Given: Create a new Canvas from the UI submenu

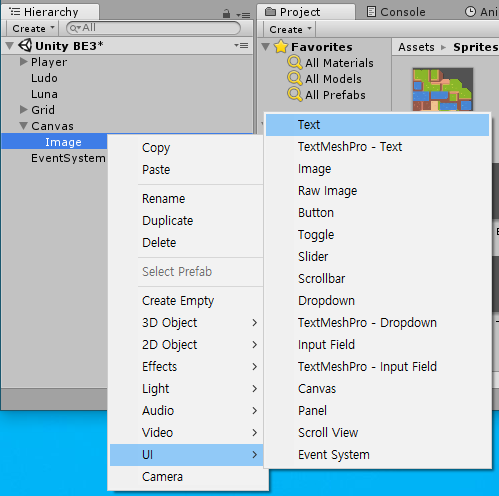Looking at the screenshot, I should (377, 389).
